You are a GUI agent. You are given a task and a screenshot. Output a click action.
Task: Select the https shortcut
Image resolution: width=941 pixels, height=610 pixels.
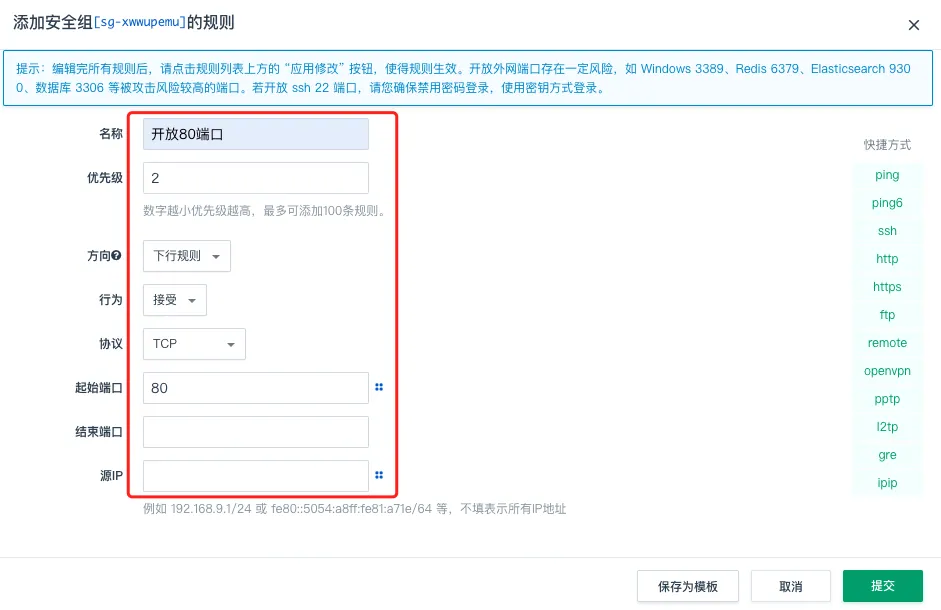tap(886, 287)
